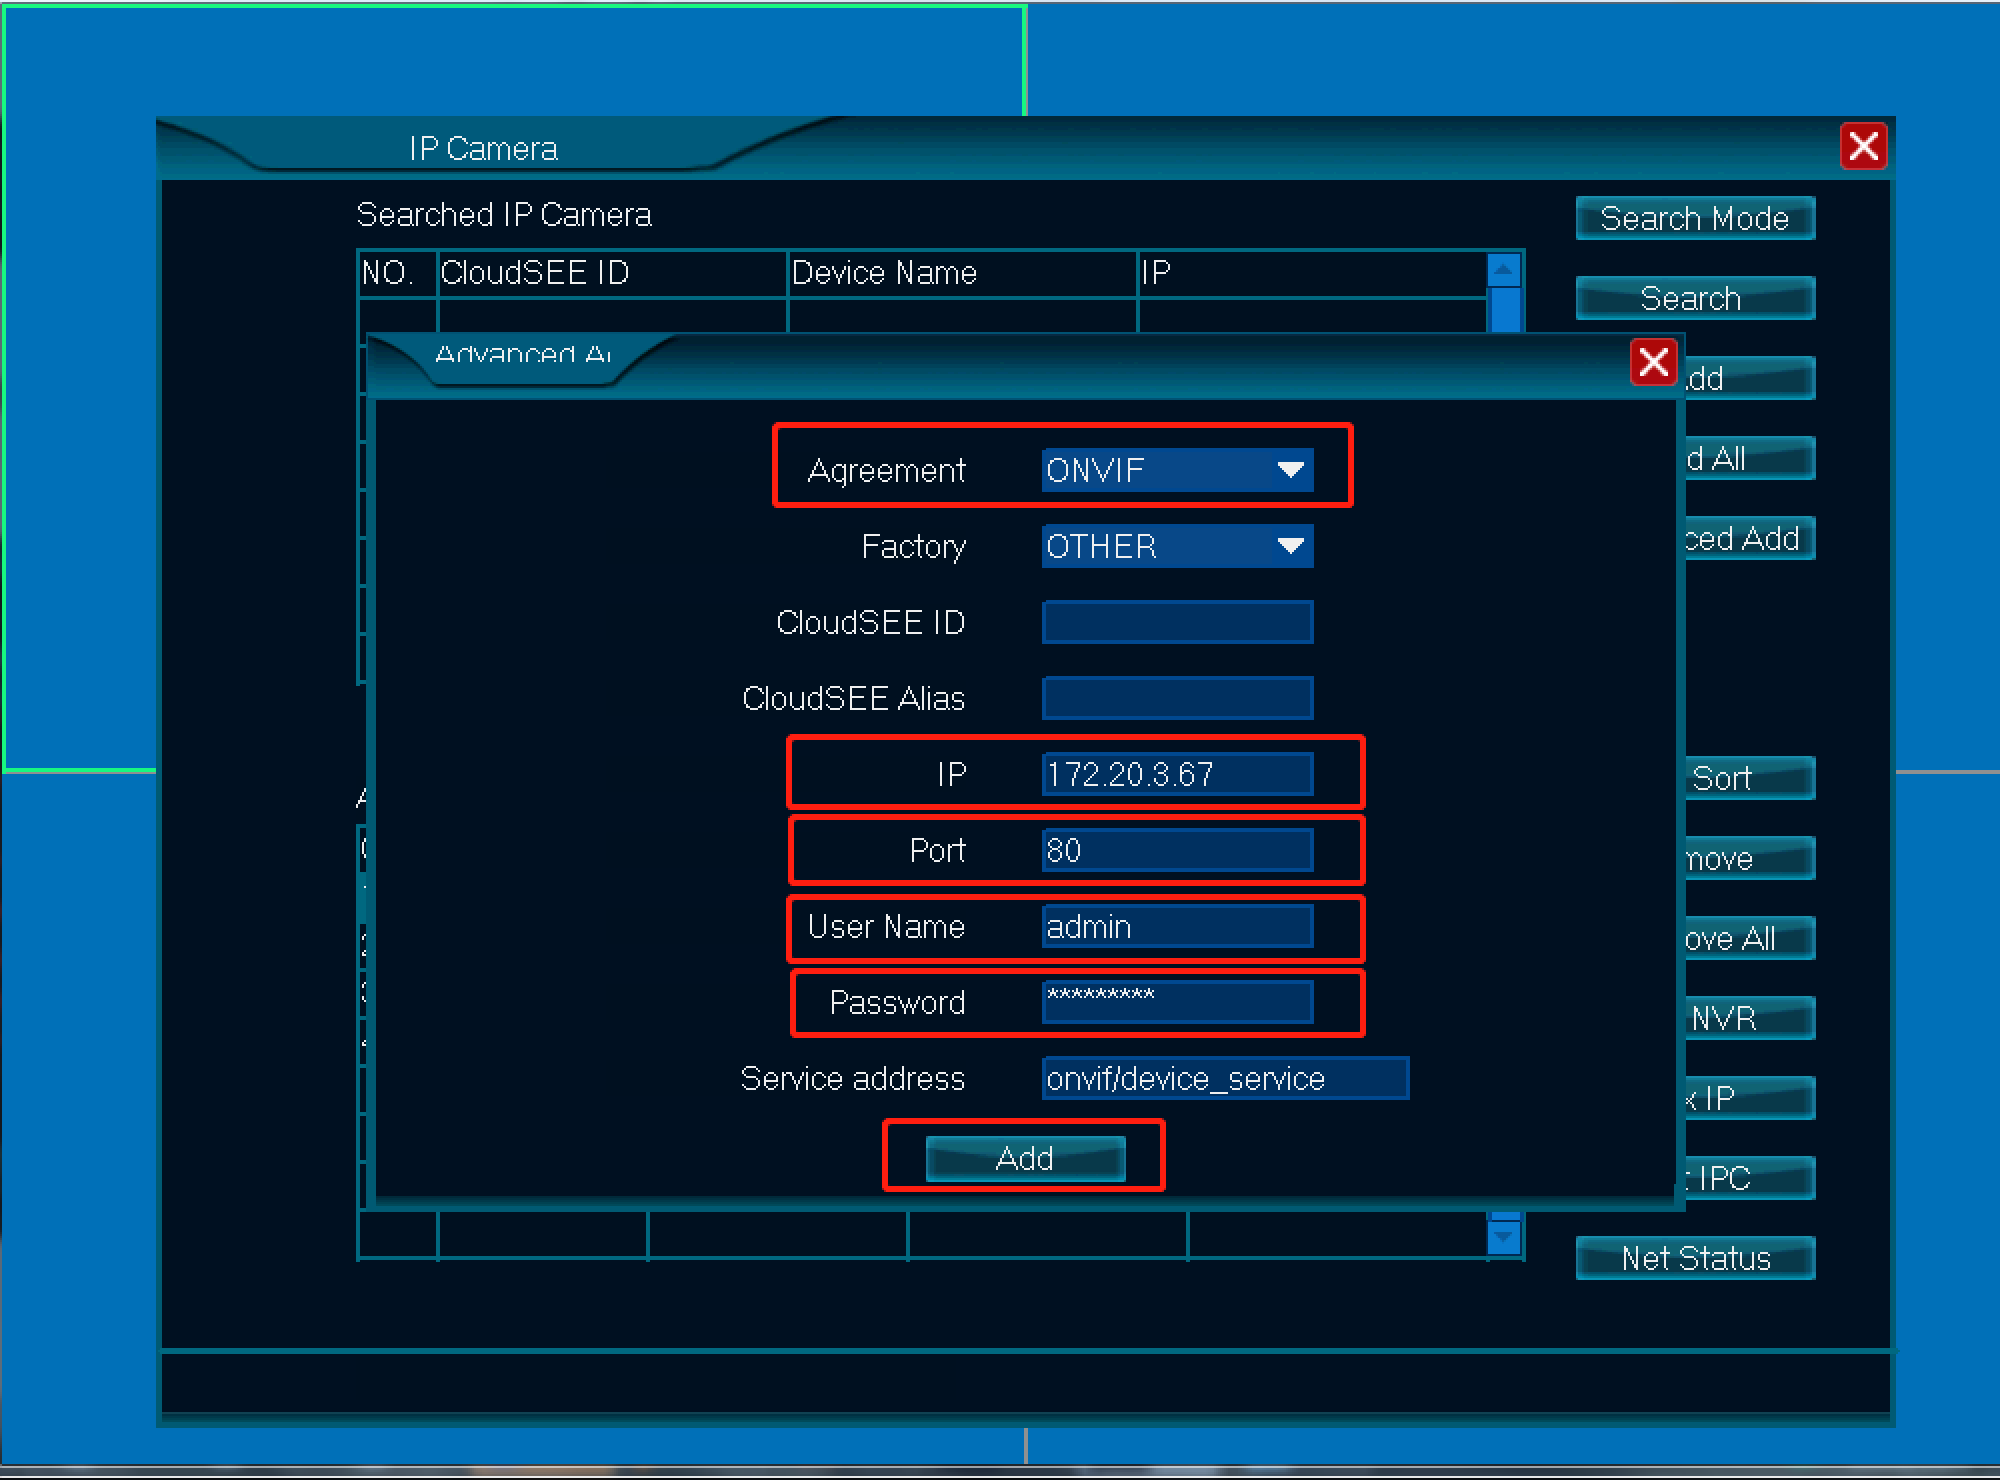Viewport: 2000px width, 1480px height.
Task: Click the CloudSEE Alias input field
Action: click(x=1177, y=698)
